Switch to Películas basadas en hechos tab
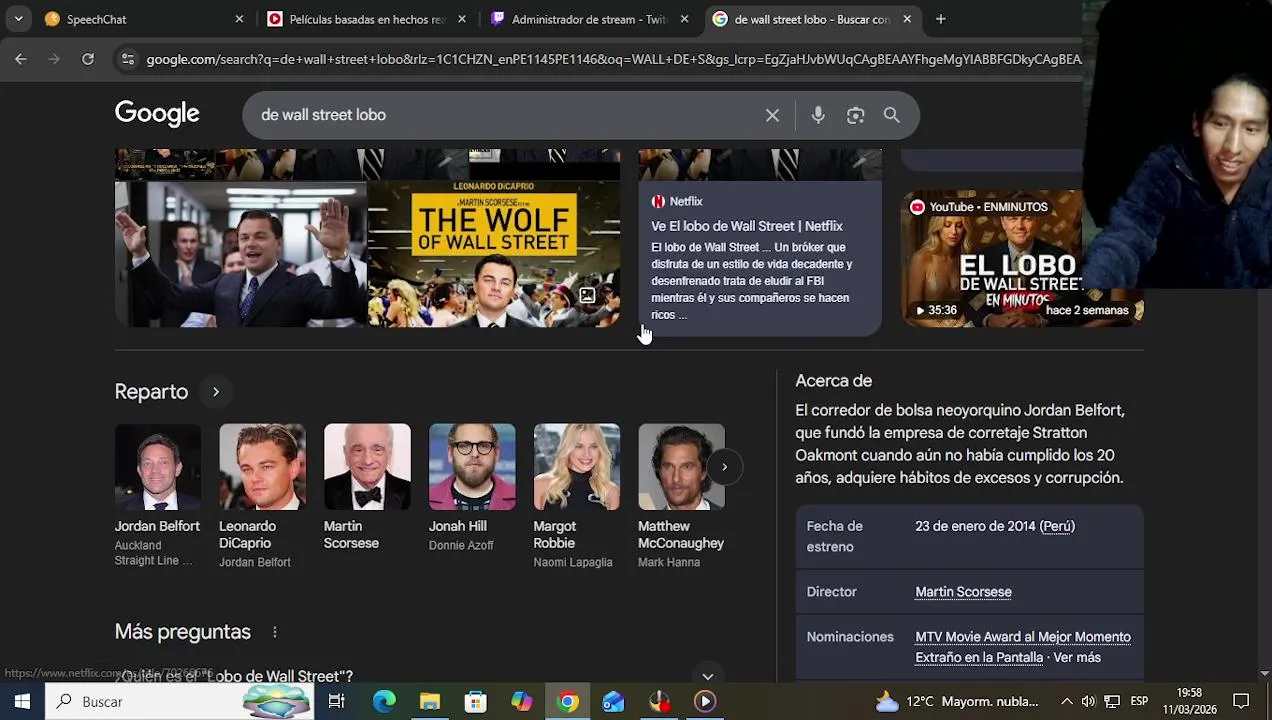The width and height of the screenshot is (1272, 720). pyautogui.click(x=367, y=19)
